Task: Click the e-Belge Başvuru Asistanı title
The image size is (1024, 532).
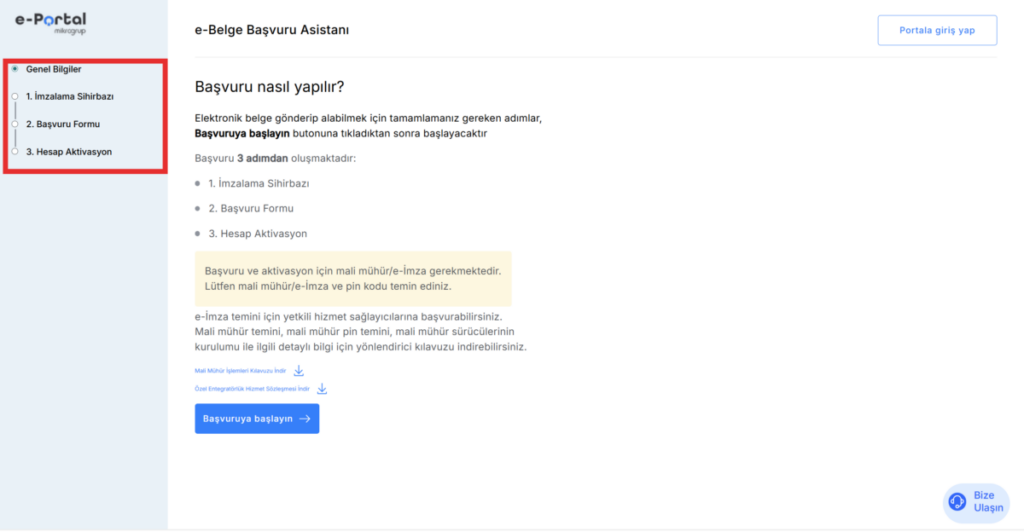Action: tap(272, 30)
